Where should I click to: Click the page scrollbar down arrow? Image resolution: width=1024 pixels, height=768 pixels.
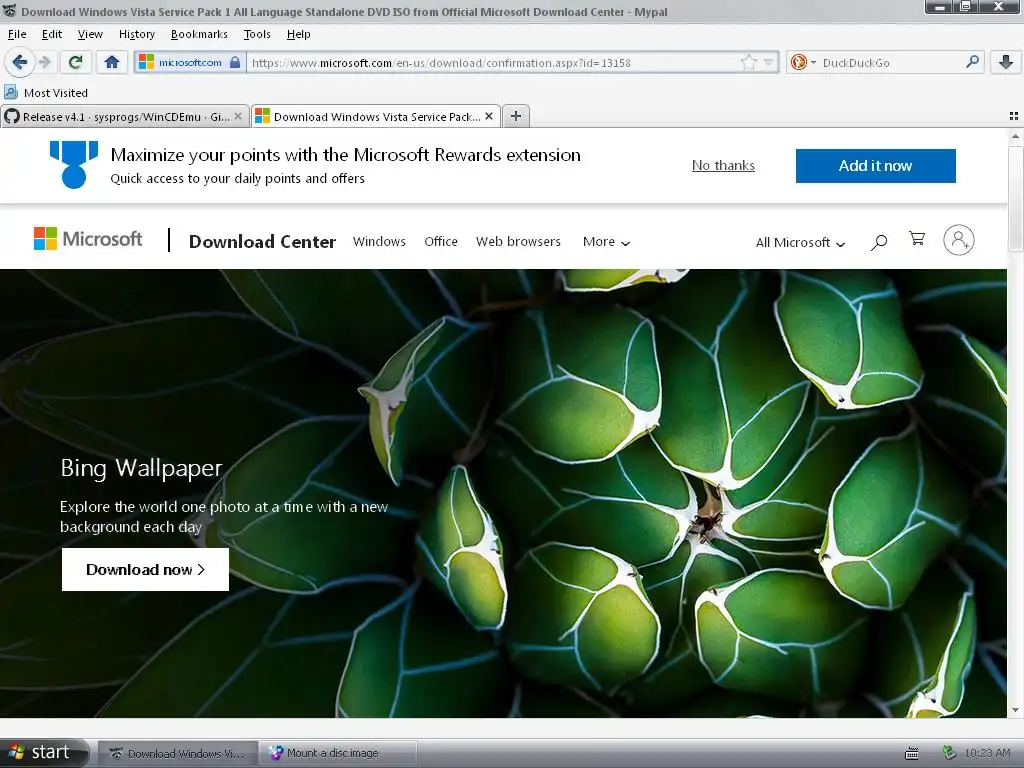(1015, 710)
